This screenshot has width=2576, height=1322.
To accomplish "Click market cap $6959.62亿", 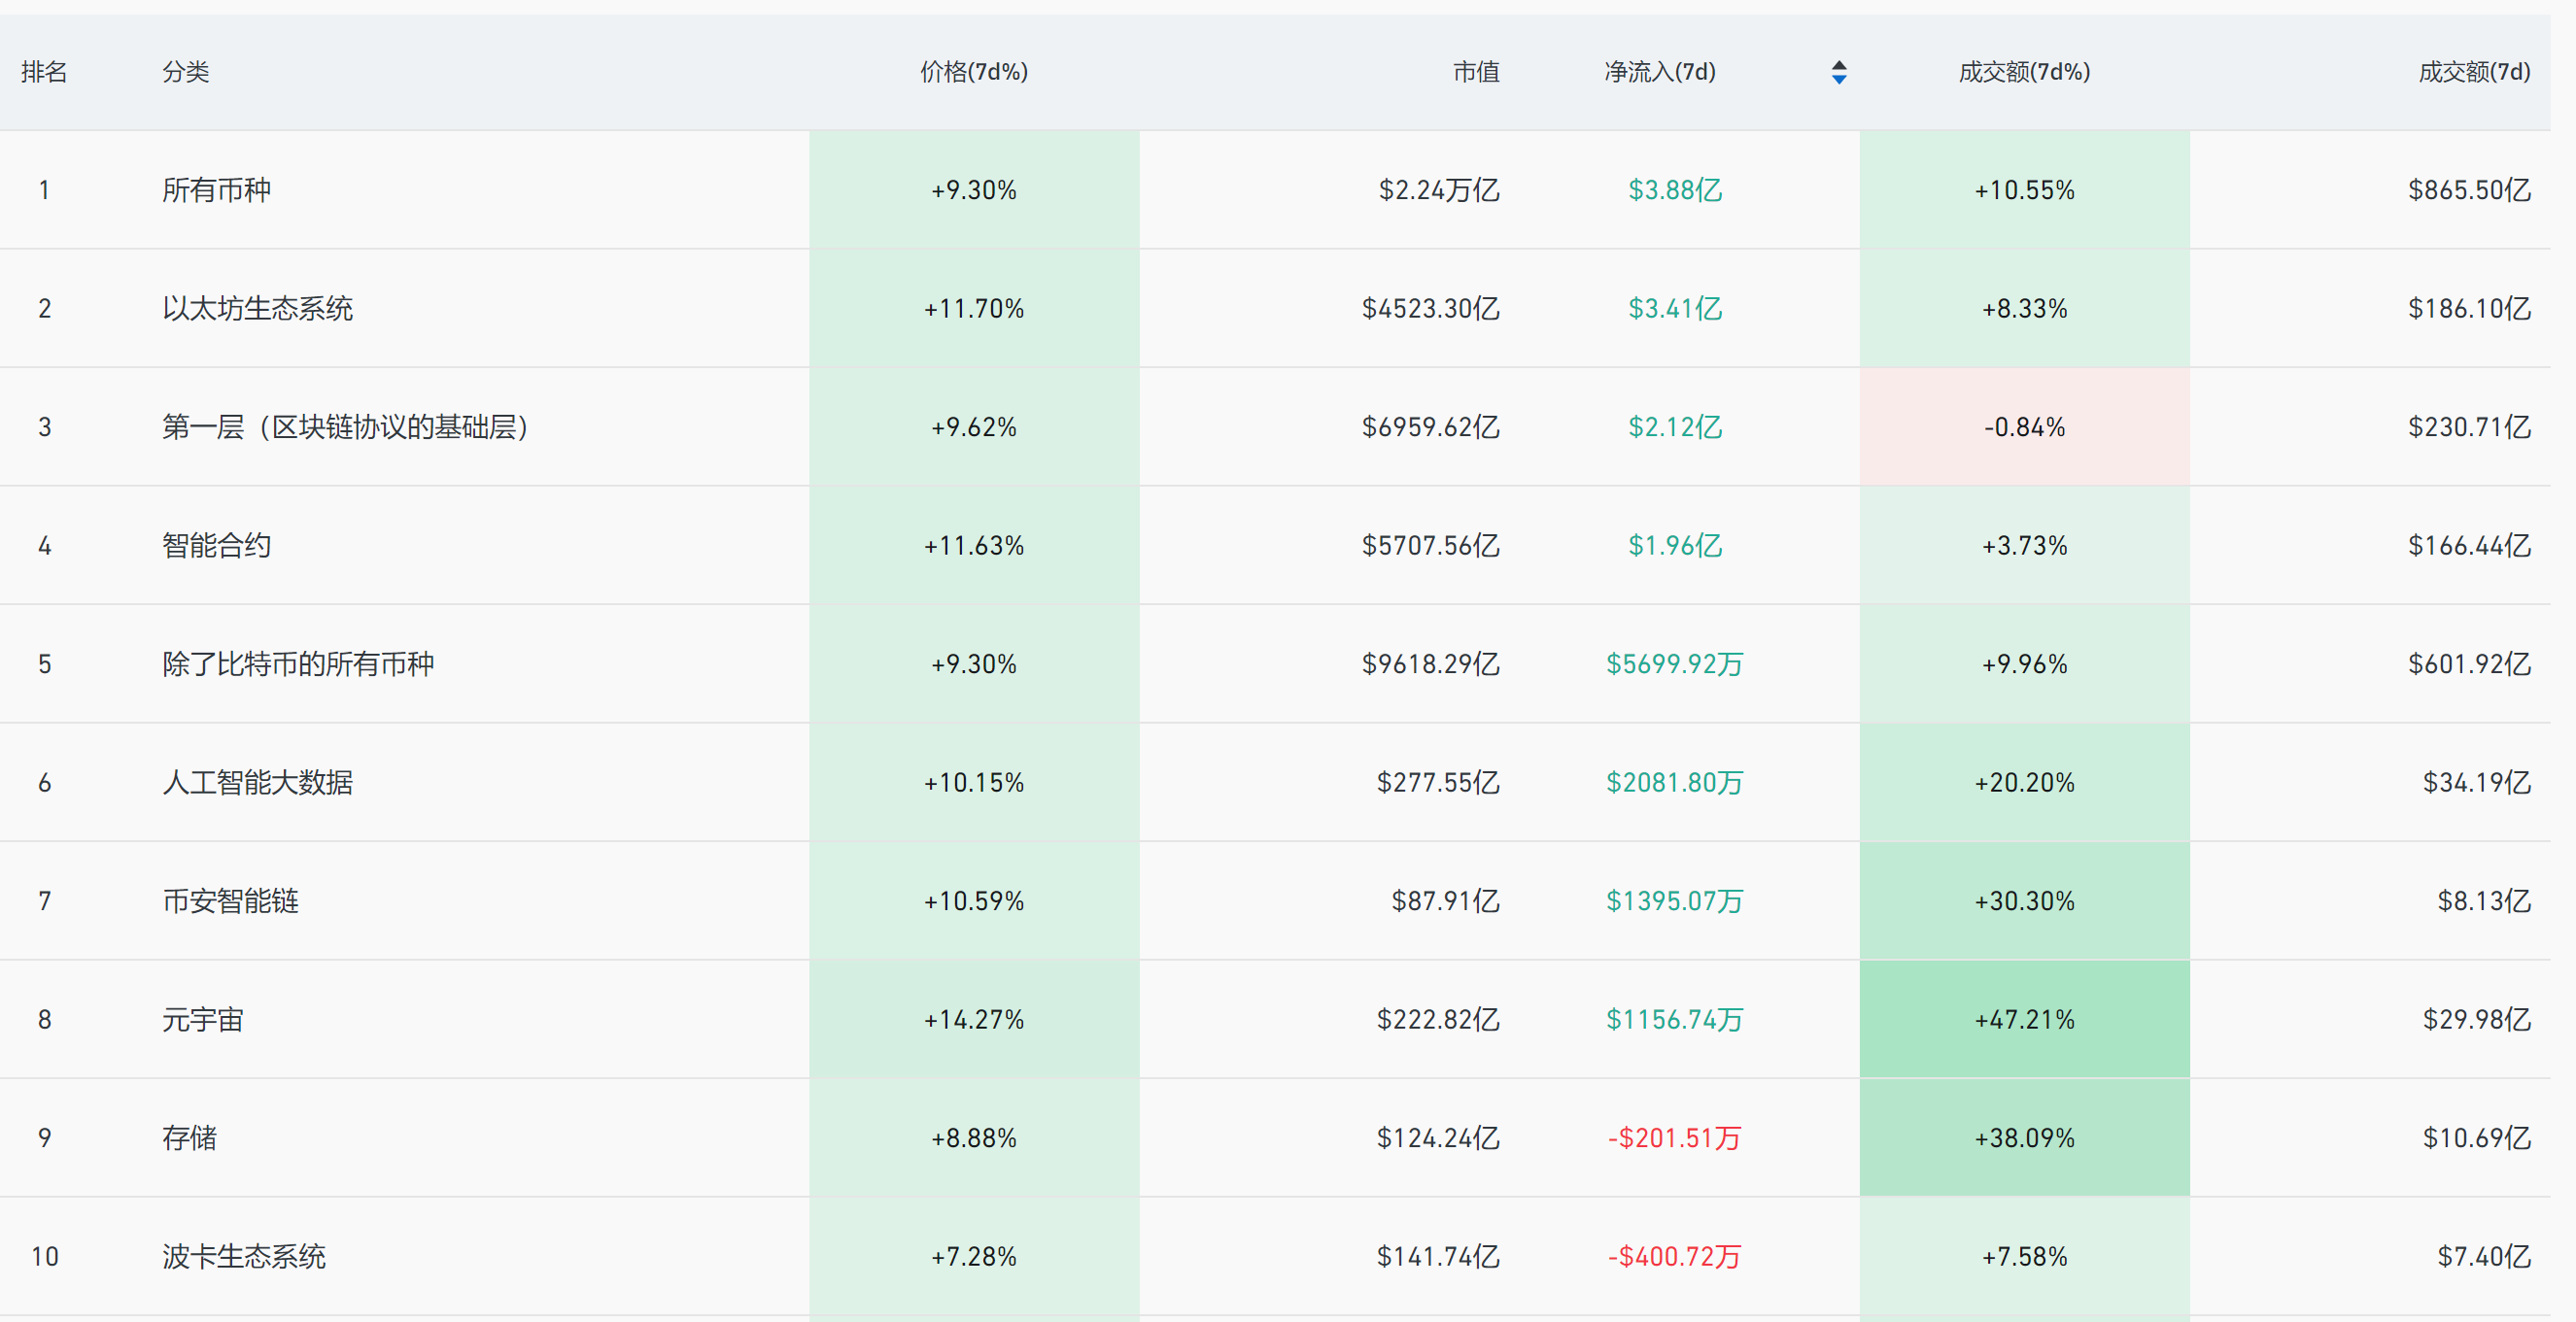I will (x=1430, y=427).
